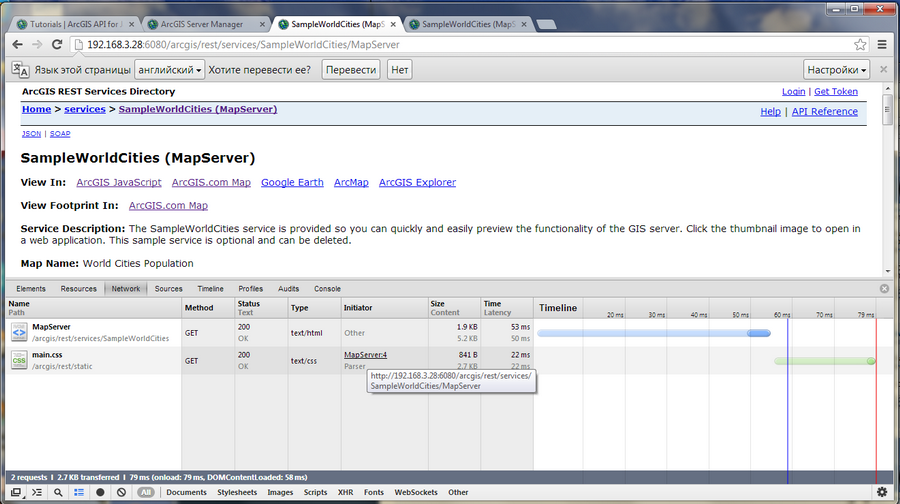Open the MapServer:4 initiator link

point(365,355)
